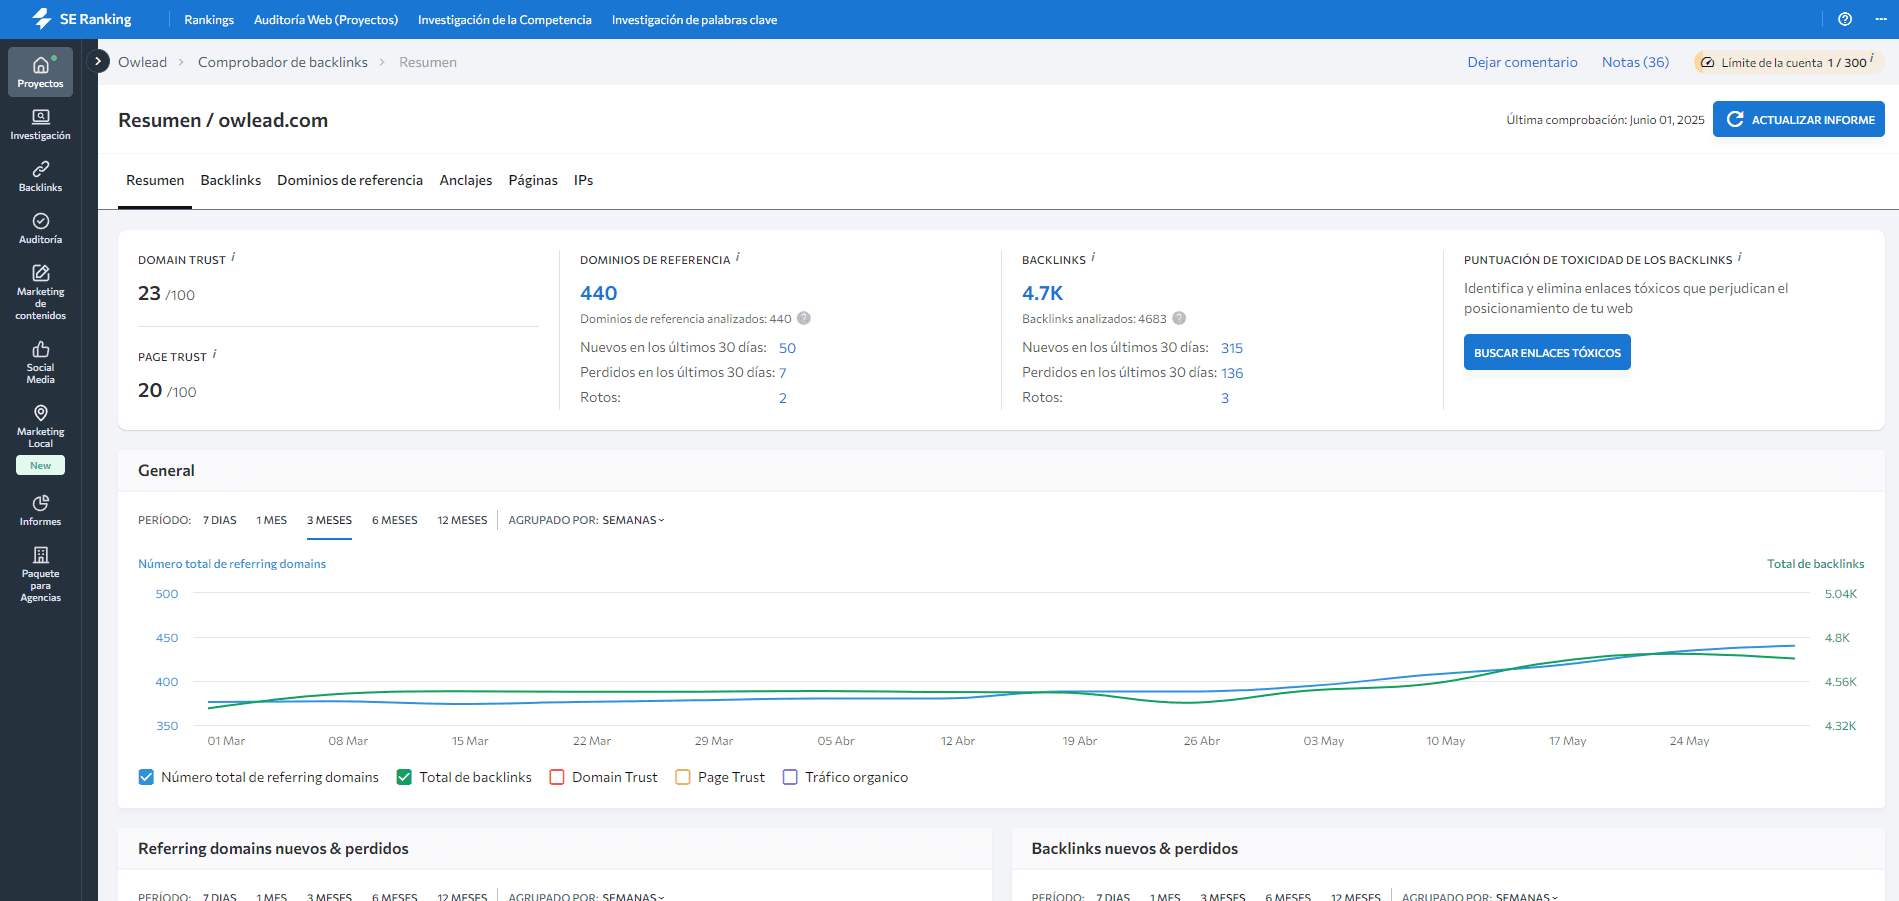Image resolution: width=1899 pixels, height=901 pixels.
Task: Open Marketing de contenidos section
Action: point(40,292)
